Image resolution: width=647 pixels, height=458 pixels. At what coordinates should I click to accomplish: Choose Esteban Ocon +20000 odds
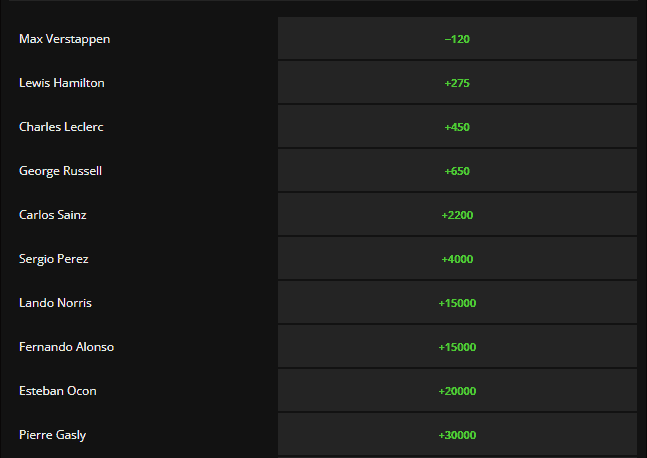[457, 391]
